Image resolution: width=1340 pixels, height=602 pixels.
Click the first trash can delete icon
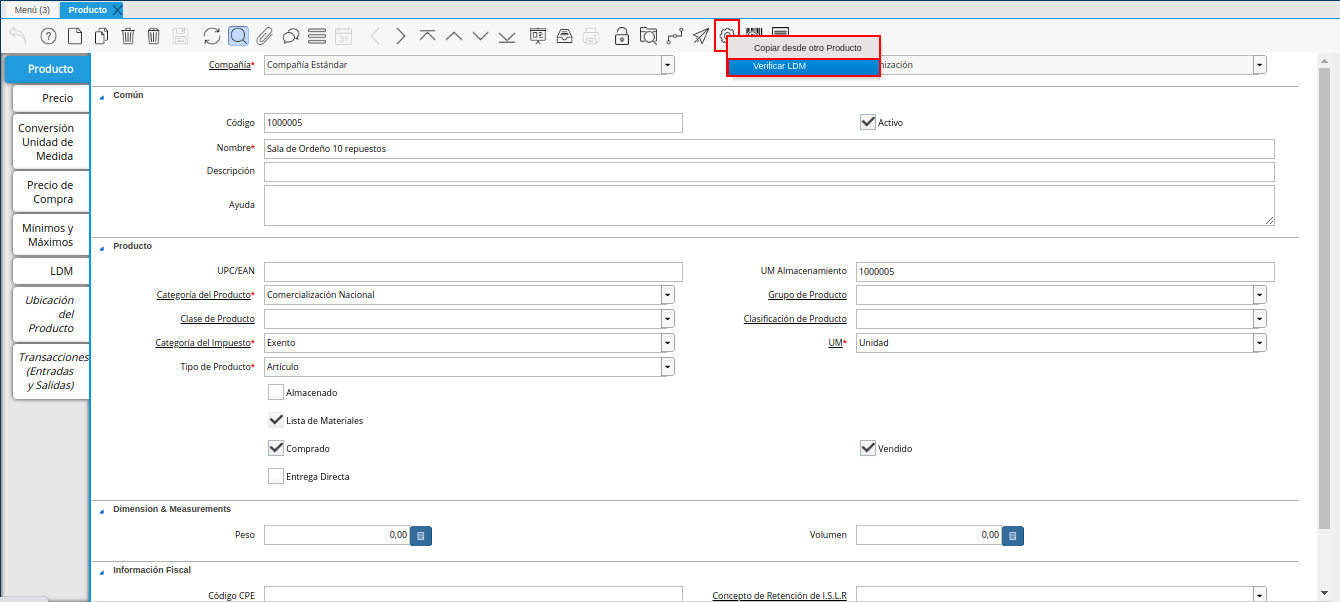128,36
